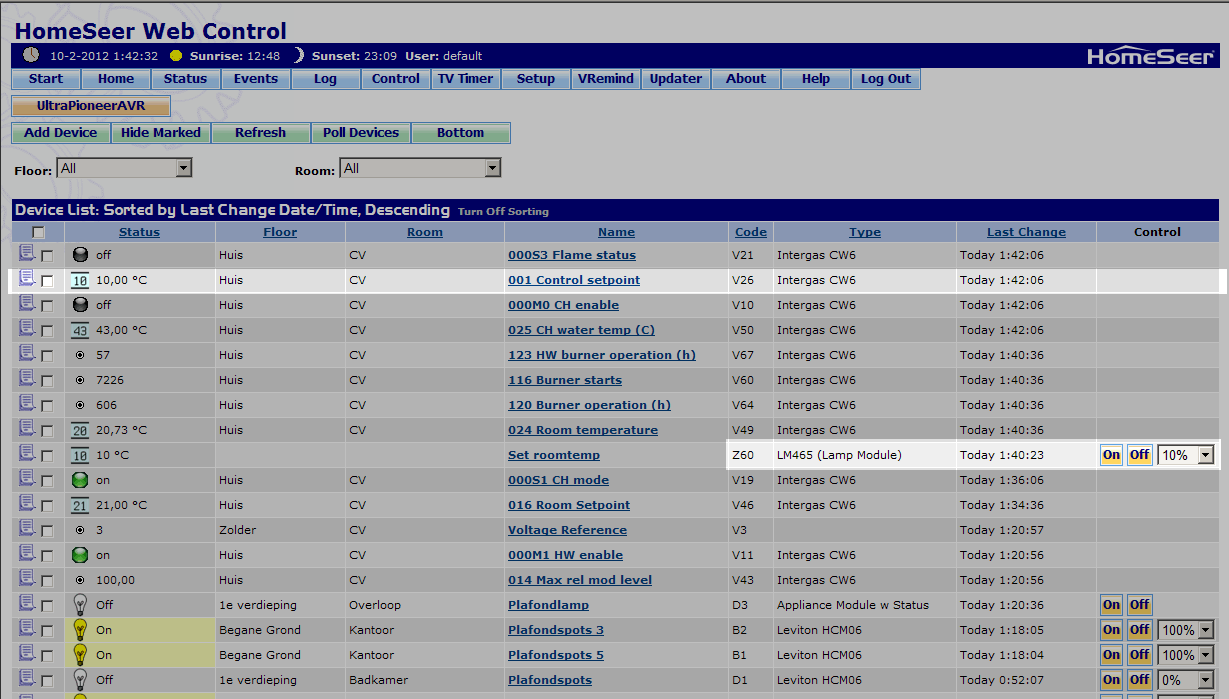Click the dark off-status icon for 000S3 Flame status
1229x699 pixels.
coord(80,255)
